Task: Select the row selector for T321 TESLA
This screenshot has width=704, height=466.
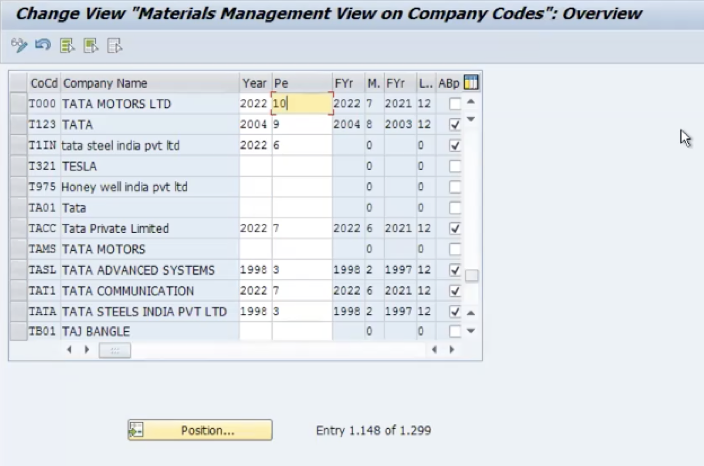Action: point(18,166)
